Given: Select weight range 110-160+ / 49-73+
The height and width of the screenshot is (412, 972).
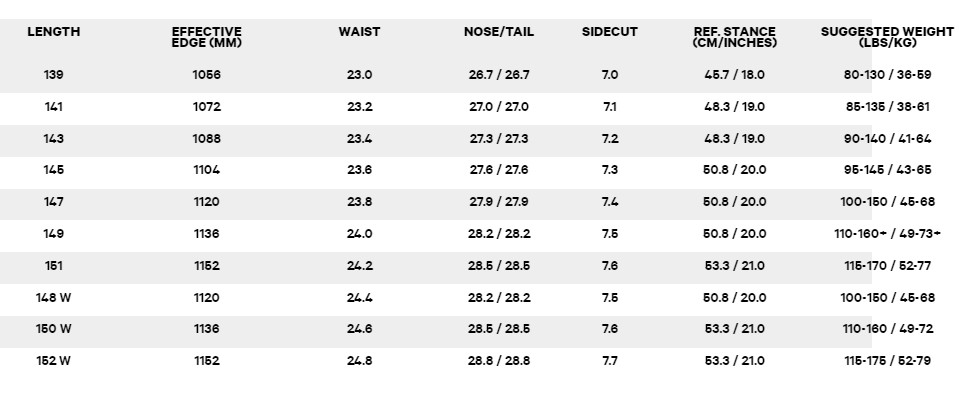Looking at the screenshot, I should point(887,234).
